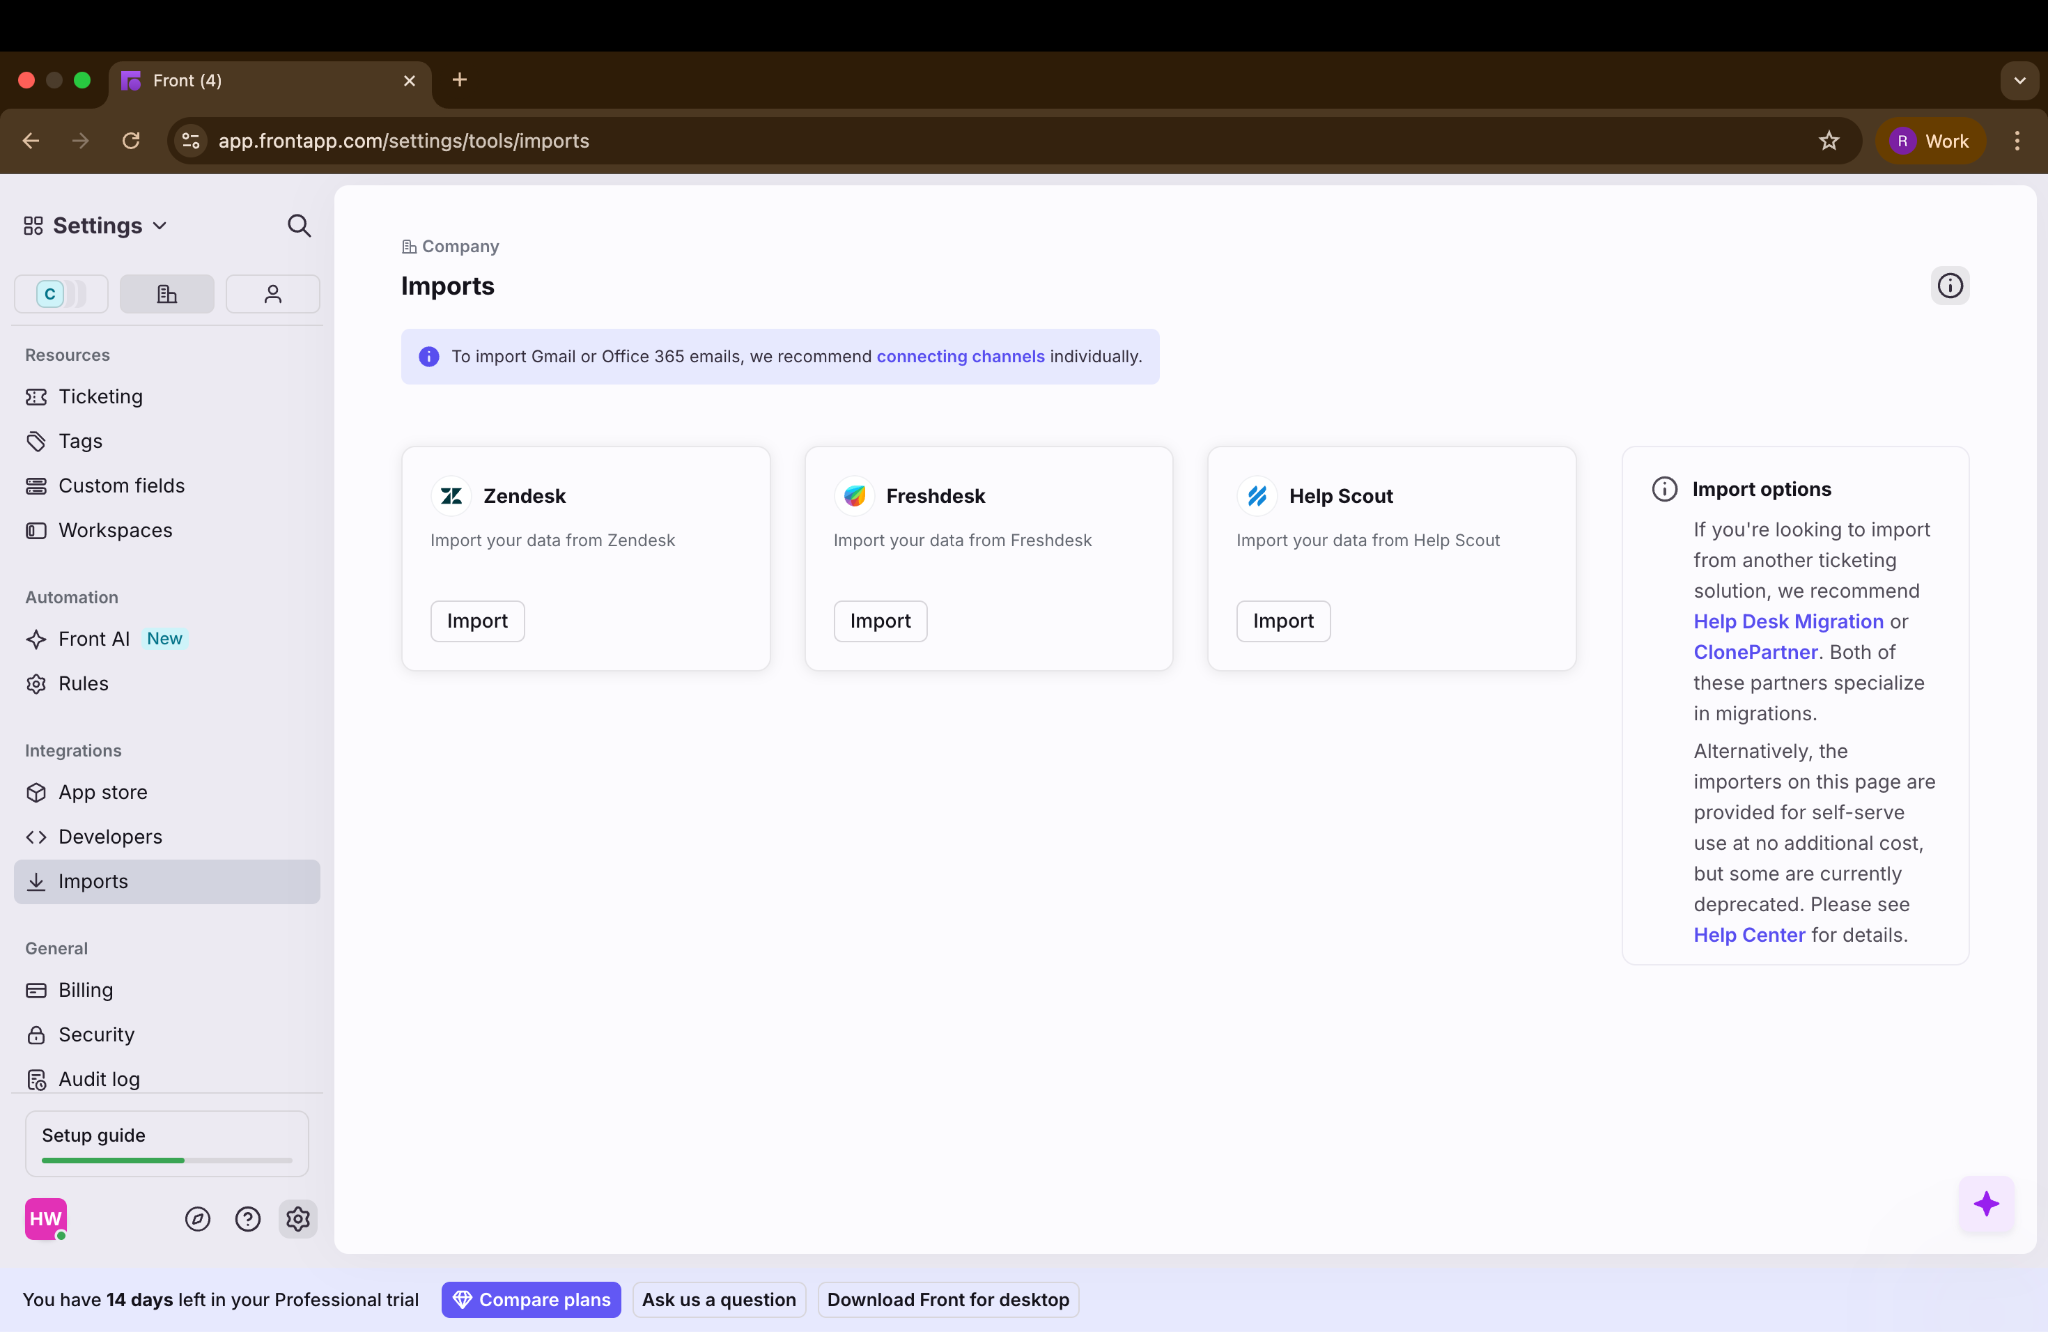Image resolution: width=2048 pixels, height=1332 pixels.
Task: Open the compass discovery icon at bottom
Action: coord(197,1219)
